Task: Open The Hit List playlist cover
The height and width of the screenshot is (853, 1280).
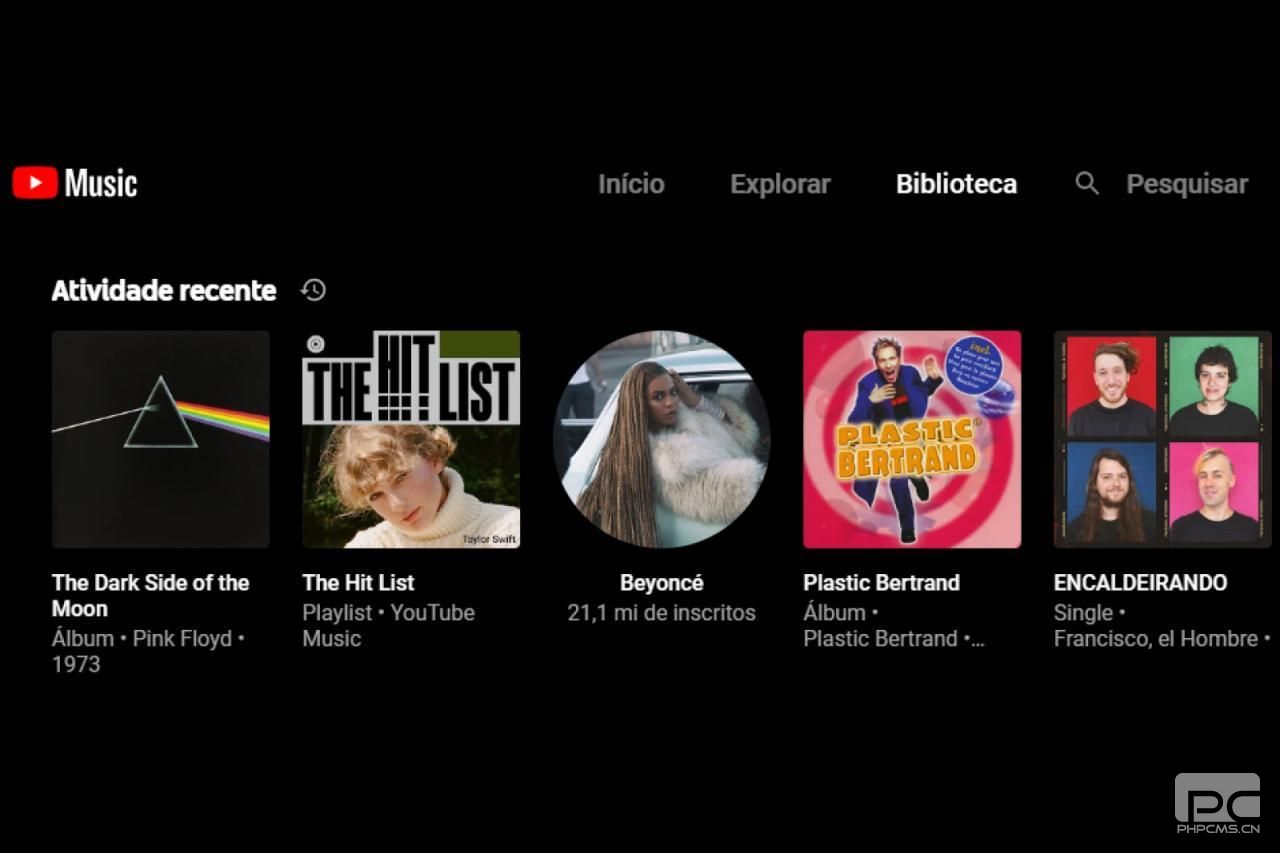Action: pos(411,439)
